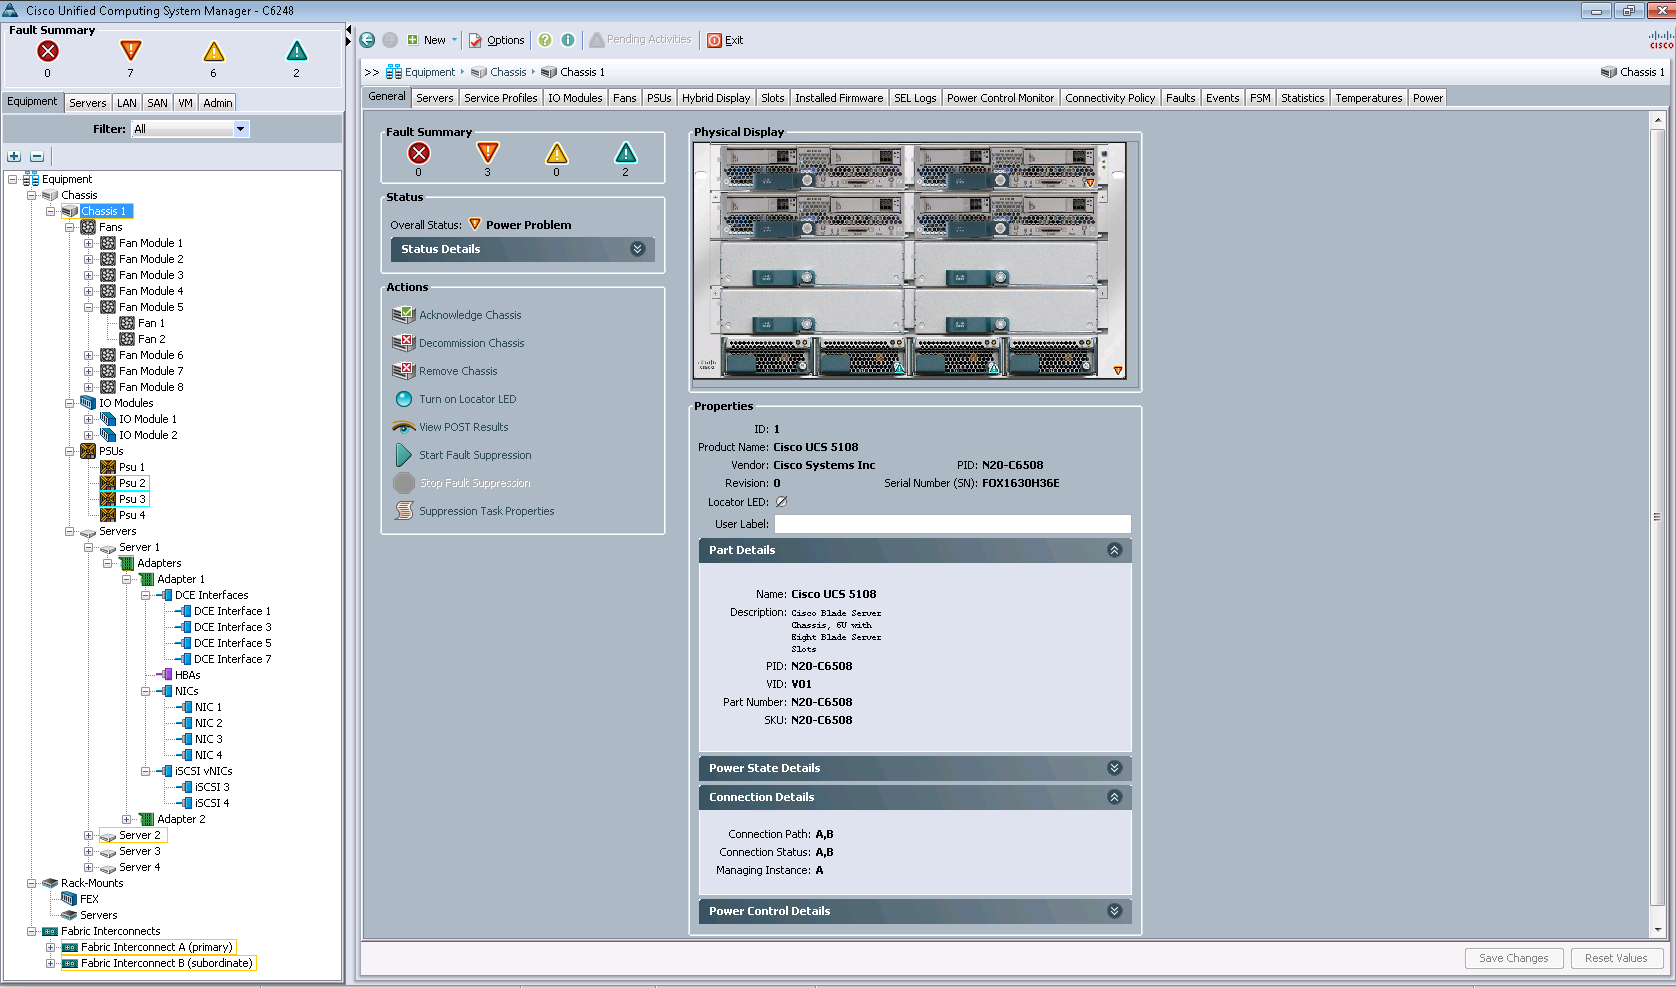Click the Turn on Locator LED icon
This screenshot has width=1676, height=988.
(x=404, y=399)
